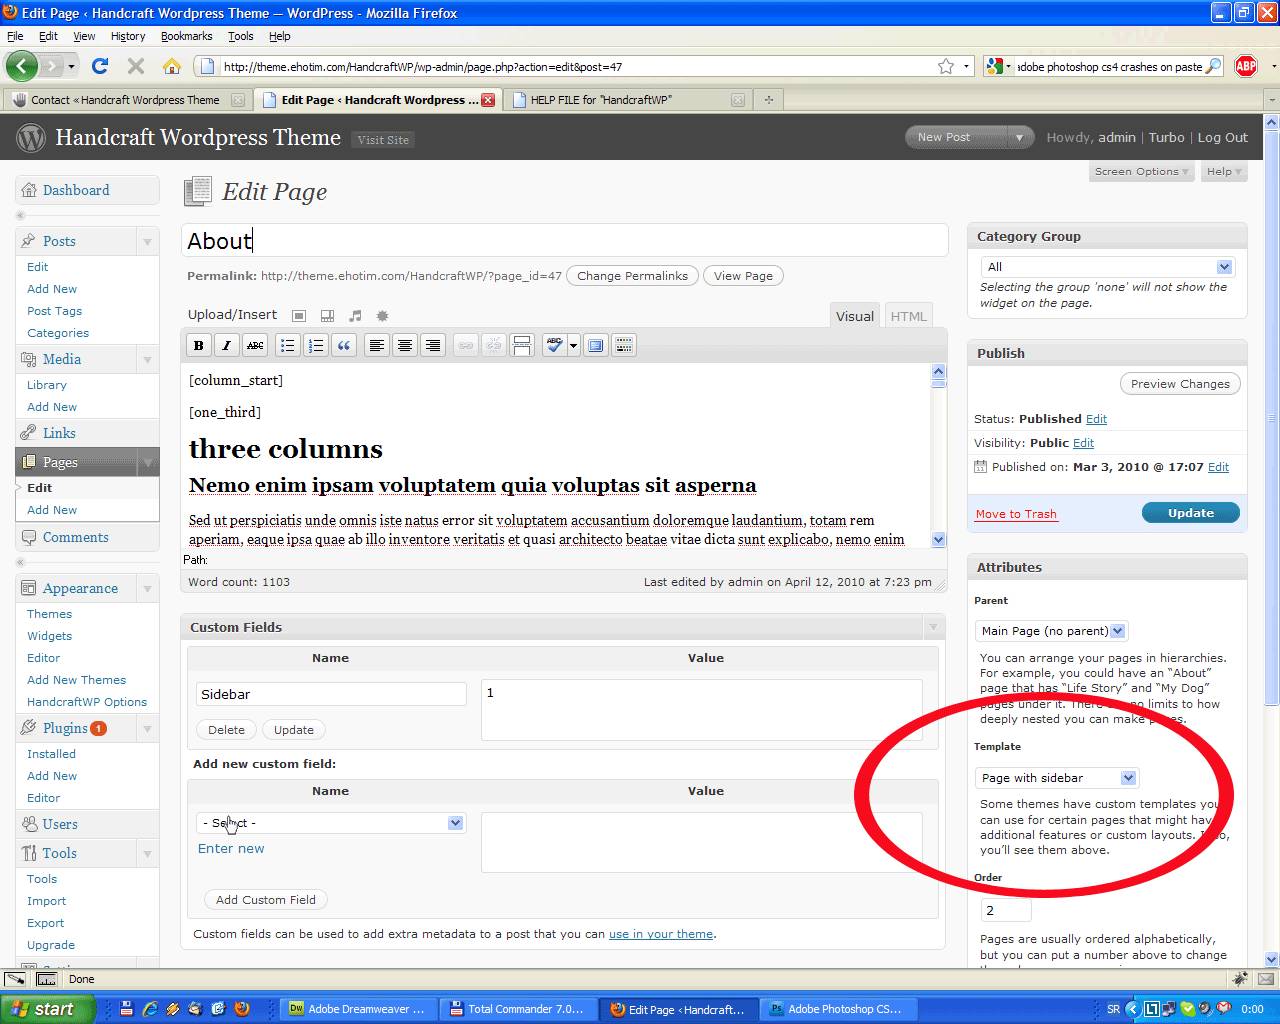
Task: Open the Dashboard sidebar item
Action: [76, 190]
